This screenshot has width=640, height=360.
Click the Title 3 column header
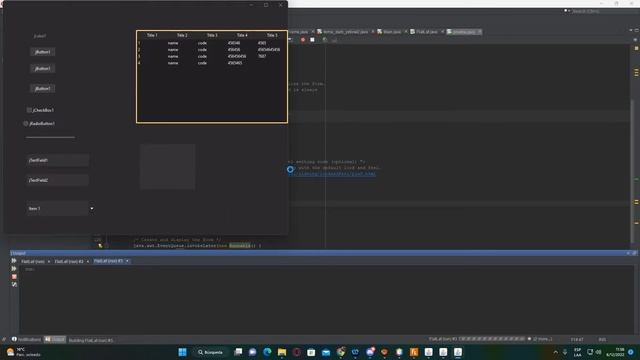coord(212,36)
